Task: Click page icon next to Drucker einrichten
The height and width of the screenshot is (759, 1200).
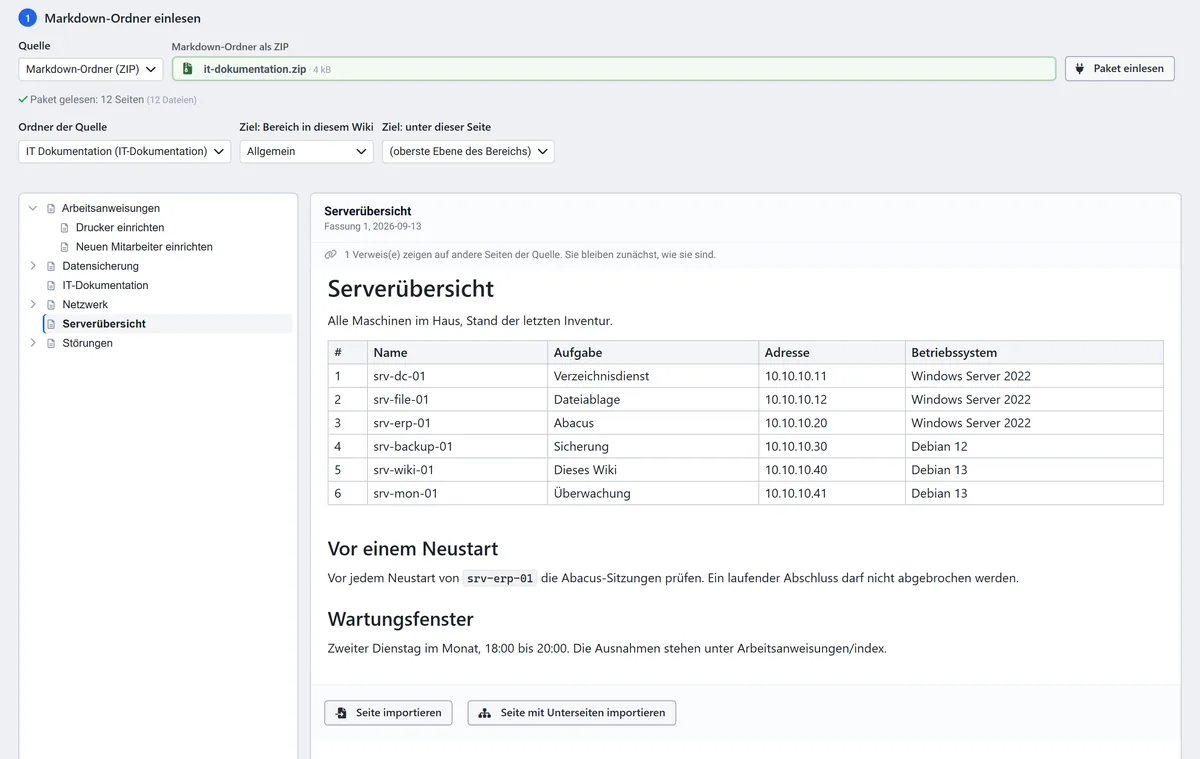Action: click(65, 228)
